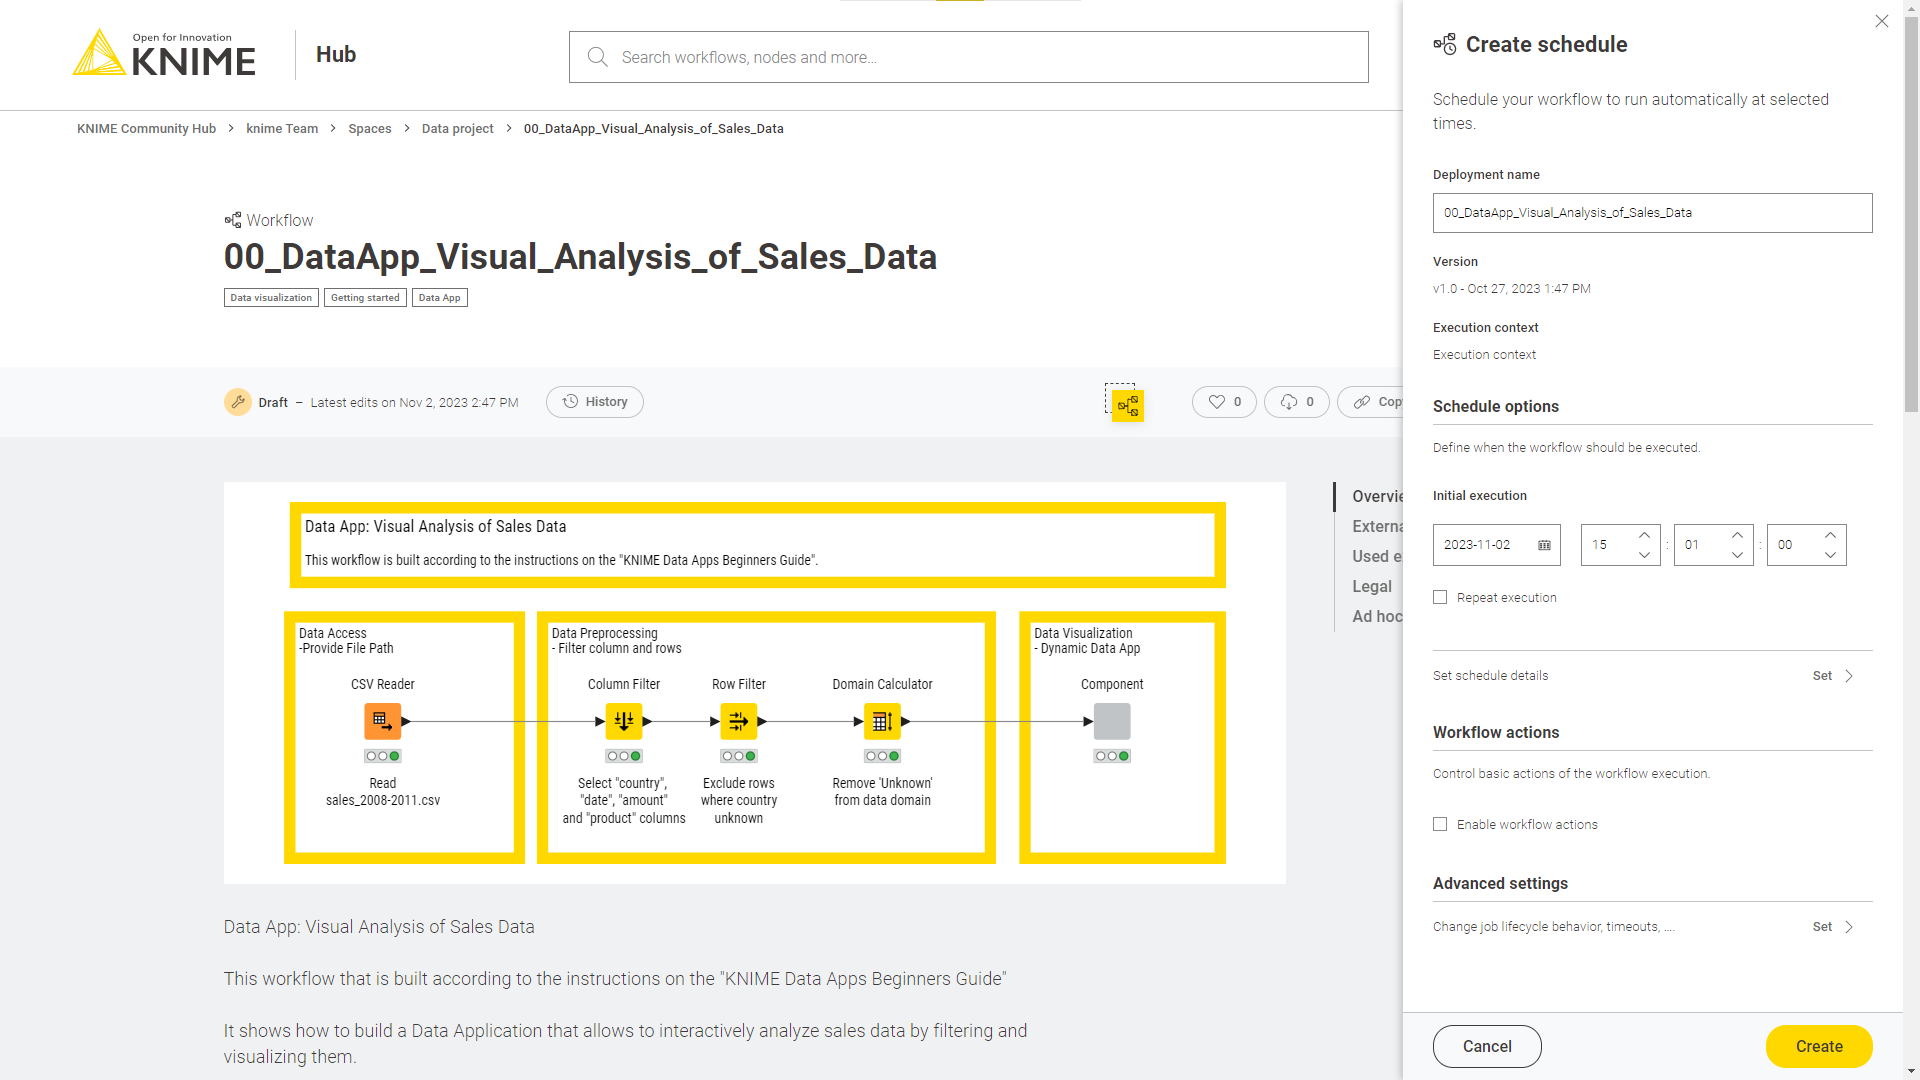Image resolution: width=1920 pixels, height=1080 pixels.
Task: Click the heart like icon
Action: (x=1217, y=402)
